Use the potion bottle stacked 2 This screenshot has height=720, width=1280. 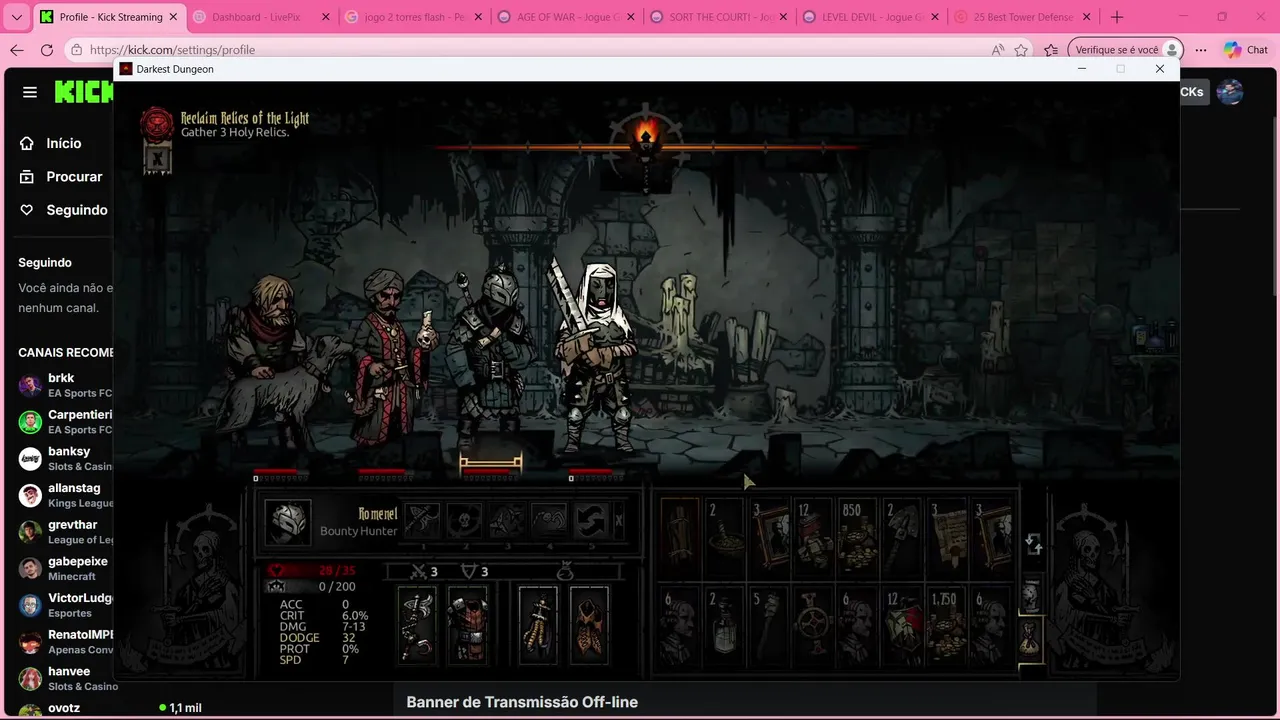(725, 627)
